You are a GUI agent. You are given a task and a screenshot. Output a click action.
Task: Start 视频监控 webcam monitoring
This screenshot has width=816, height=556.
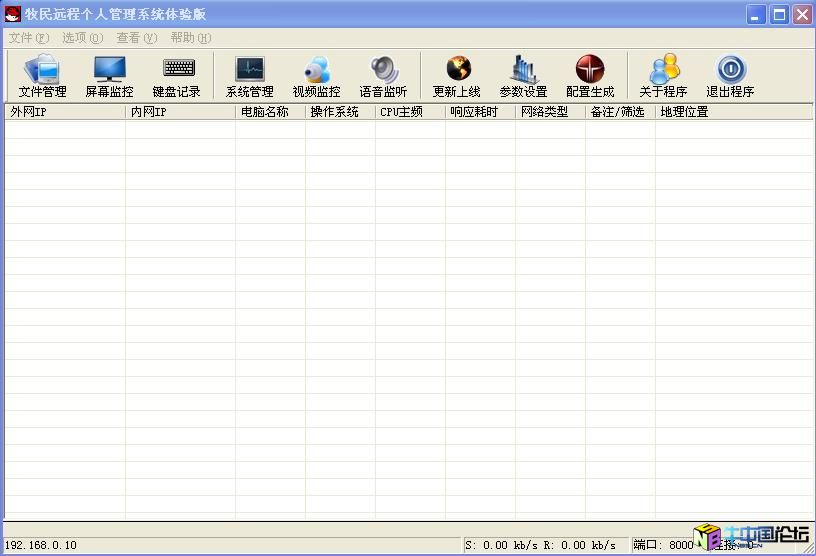pos(316,76)
